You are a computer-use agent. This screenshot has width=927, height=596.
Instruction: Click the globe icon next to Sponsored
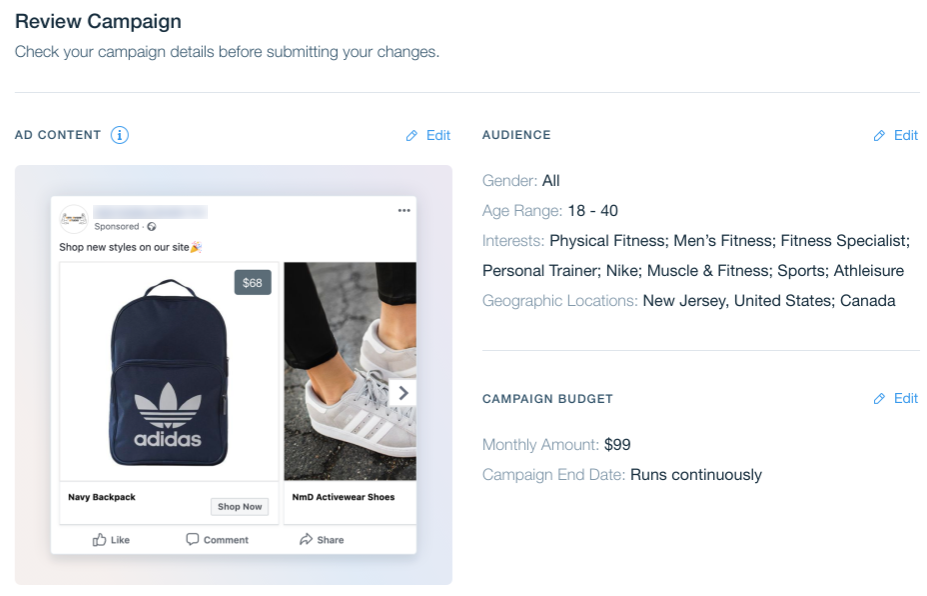coord(151,226)
